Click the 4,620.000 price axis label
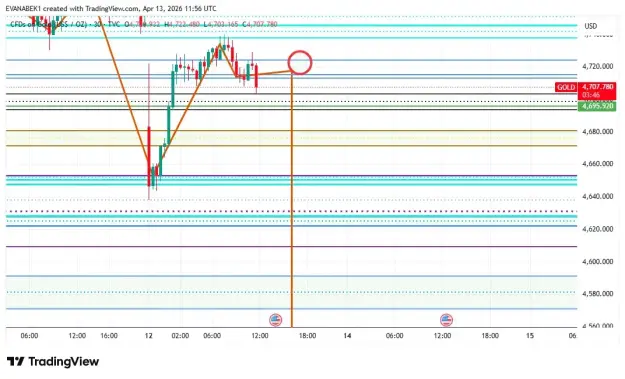The width and height of the screenshot is (625, 379). [597, 229]
